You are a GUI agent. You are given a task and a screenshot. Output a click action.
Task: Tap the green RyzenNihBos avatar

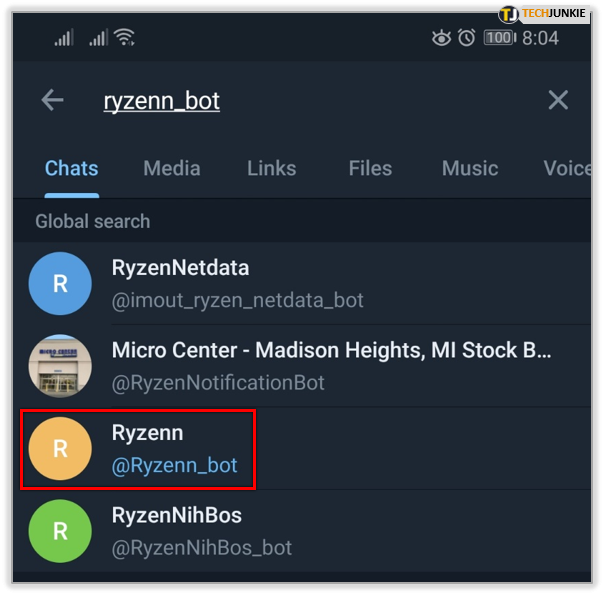[60, 531]
